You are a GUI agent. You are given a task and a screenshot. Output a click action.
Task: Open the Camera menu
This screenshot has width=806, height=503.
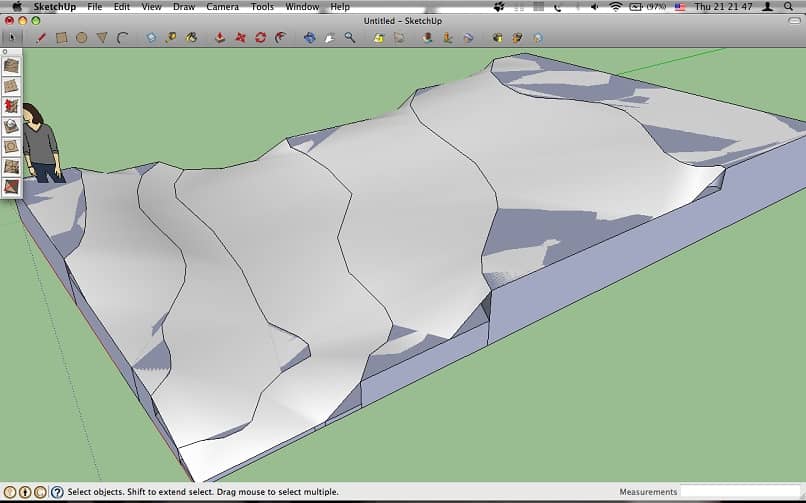(222, 6)
